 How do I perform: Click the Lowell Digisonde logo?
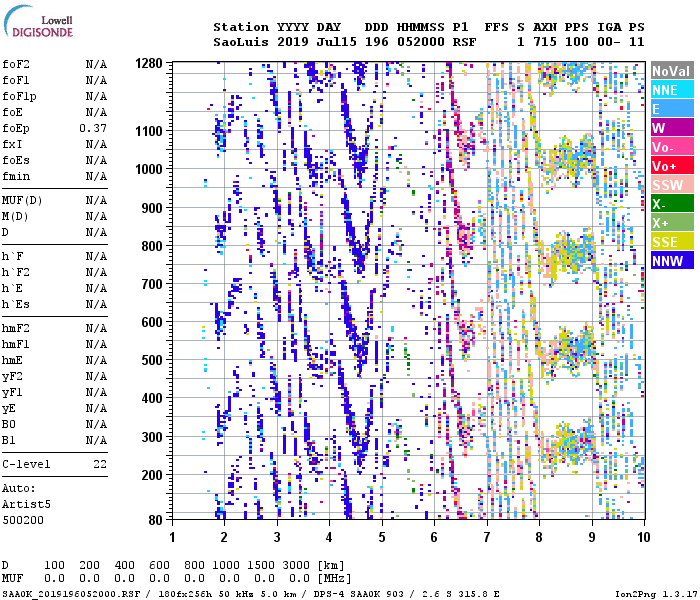(38, 22)
